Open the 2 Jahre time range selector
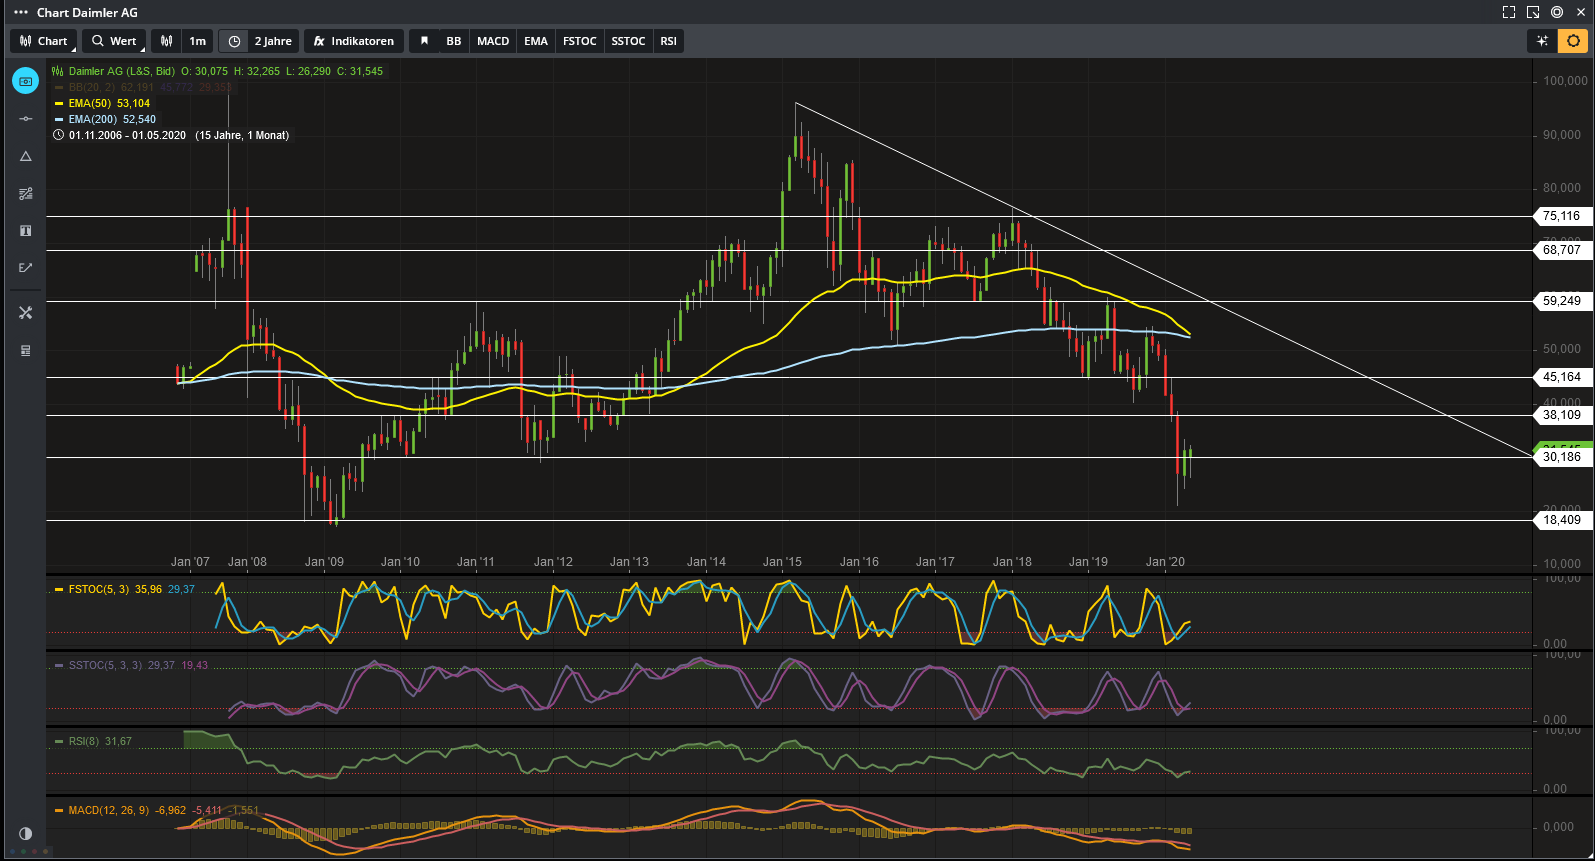1595x861 pixels. [260, 41]
